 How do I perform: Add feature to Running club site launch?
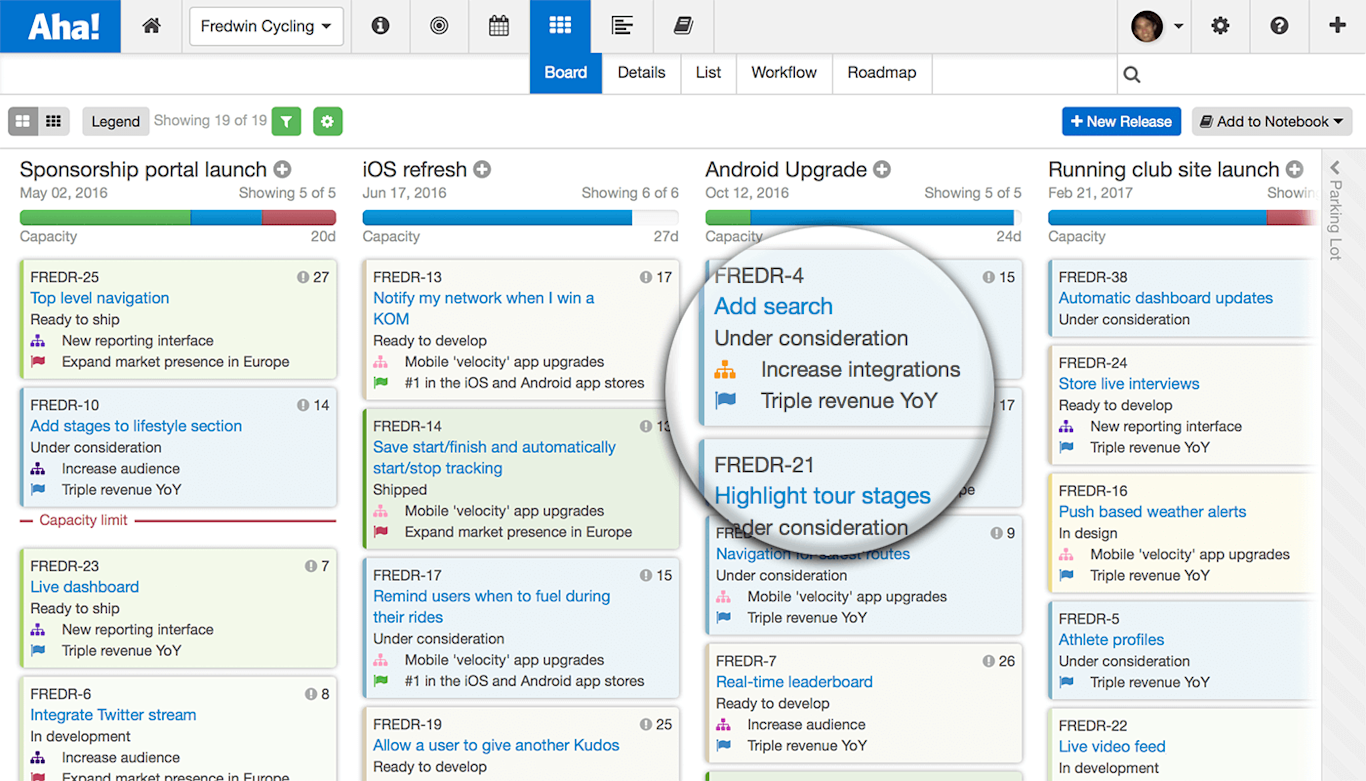tap(1295, 170)
